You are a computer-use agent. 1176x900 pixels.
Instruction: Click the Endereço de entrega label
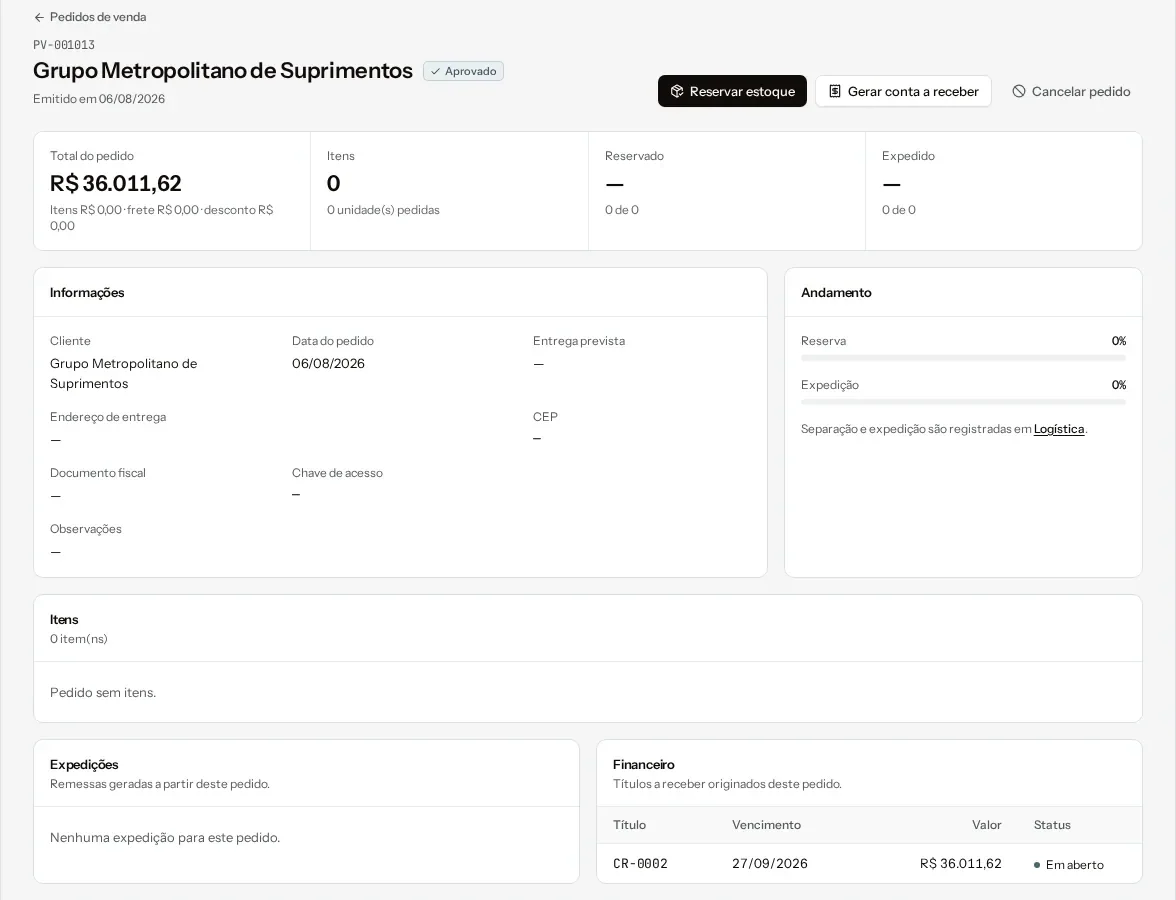(x=108, y=417)
